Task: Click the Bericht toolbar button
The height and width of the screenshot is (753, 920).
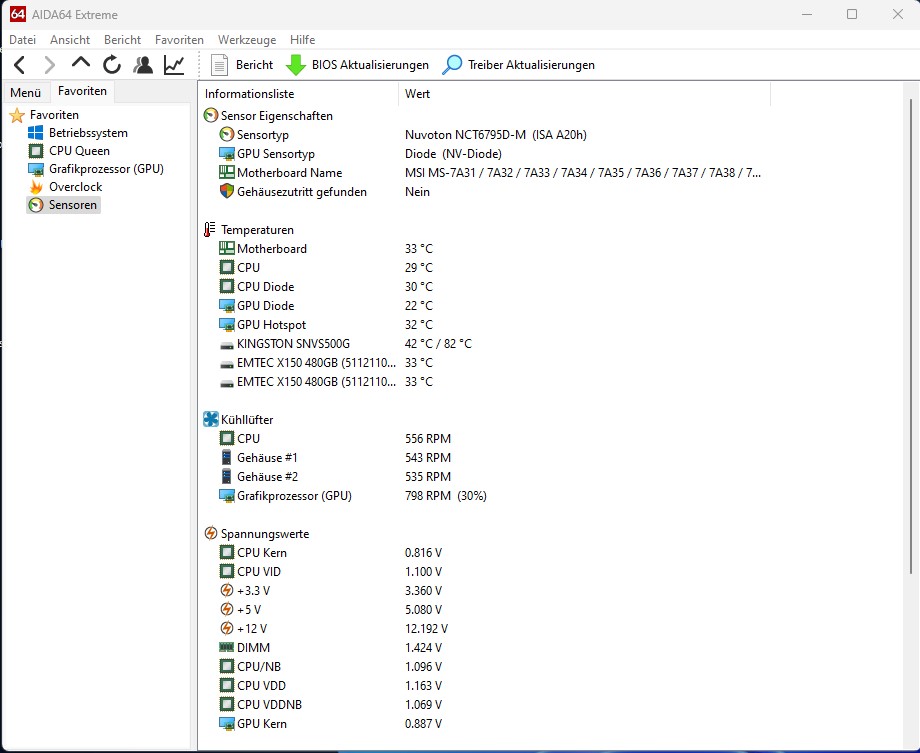Action: pyautogui.click(x=242, y=65)
